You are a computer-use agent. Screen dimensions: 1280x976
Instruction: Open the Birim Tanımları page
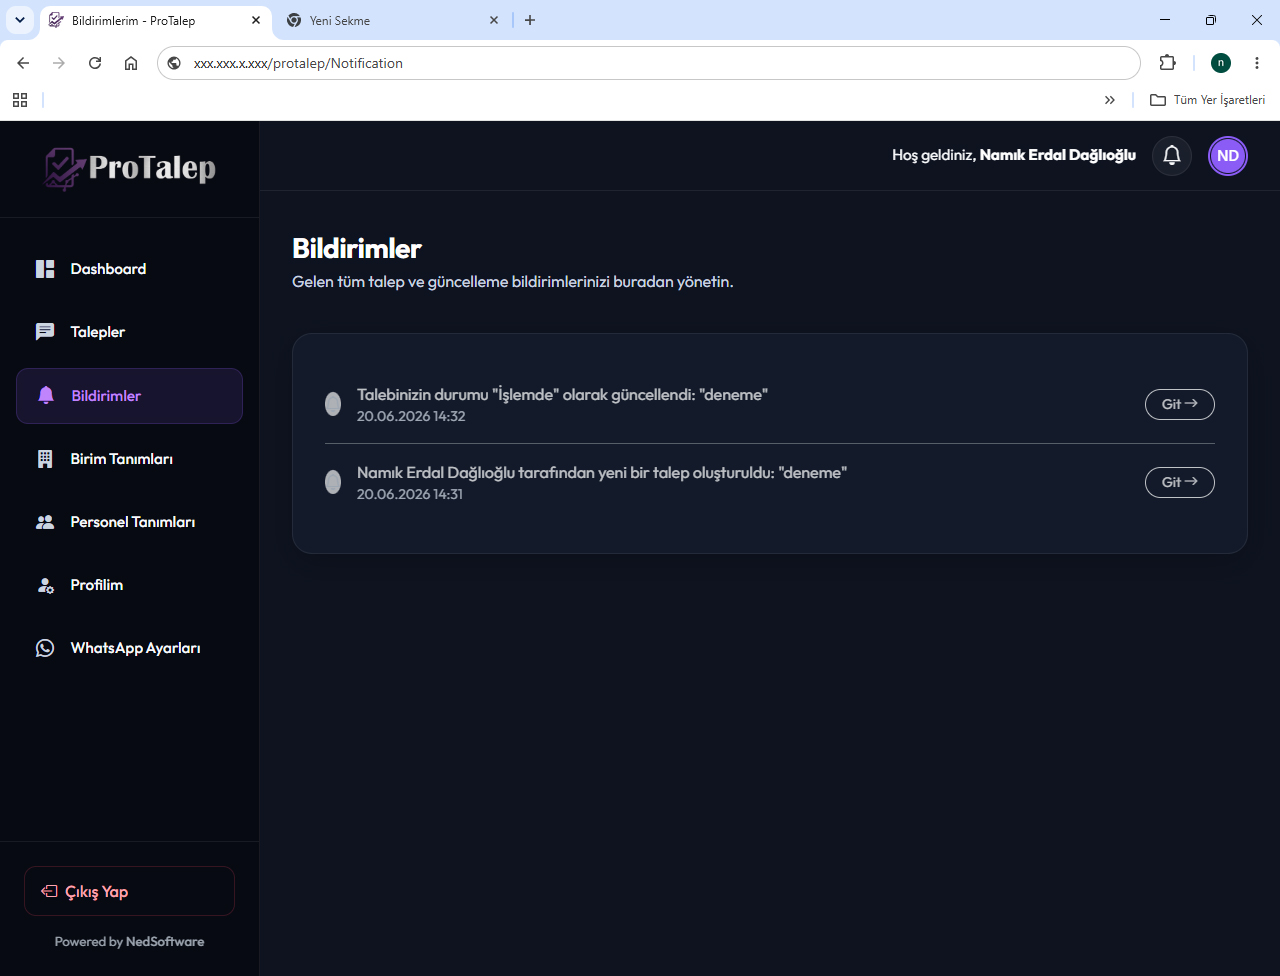(129, 459)
